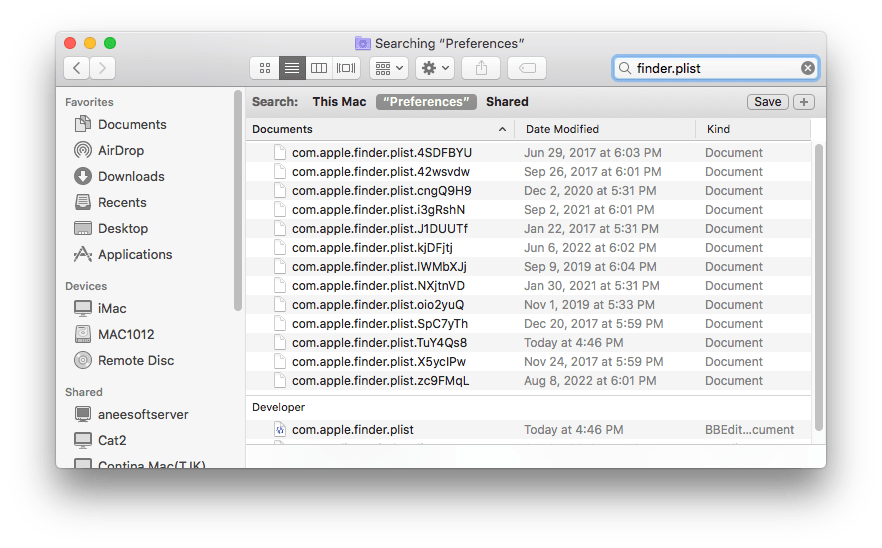Clear the search field text

(807, 68)
